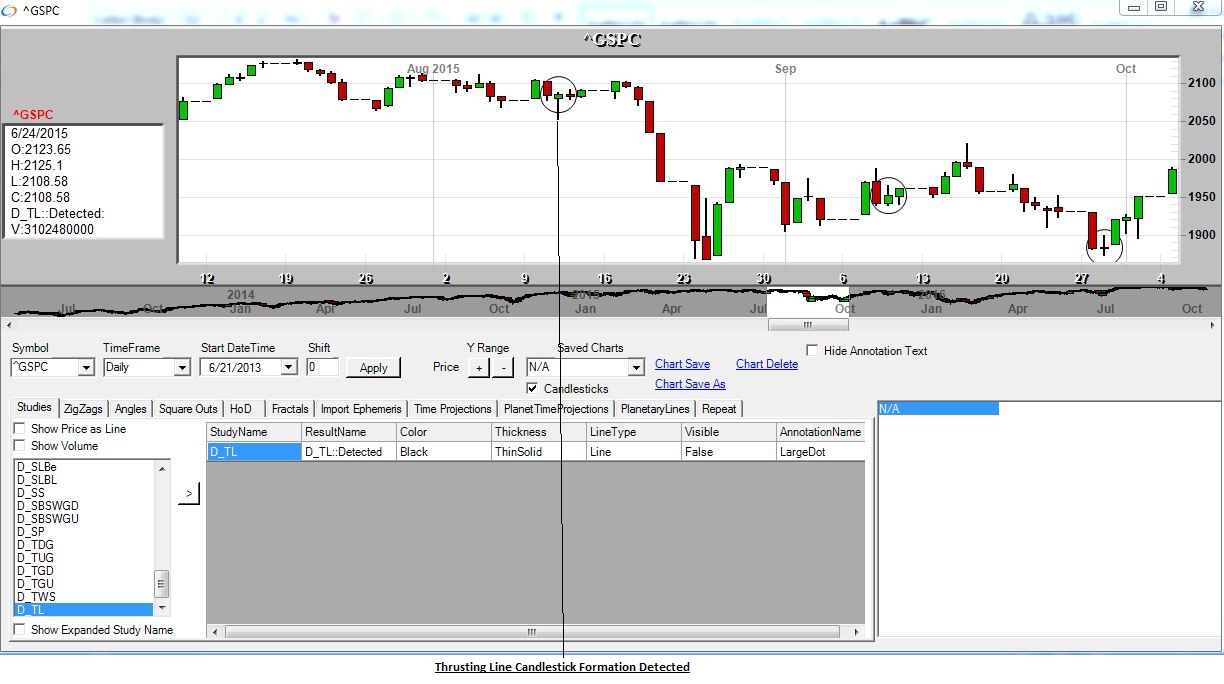Click the arrow button beside the study list

click(x=189, y=493)
